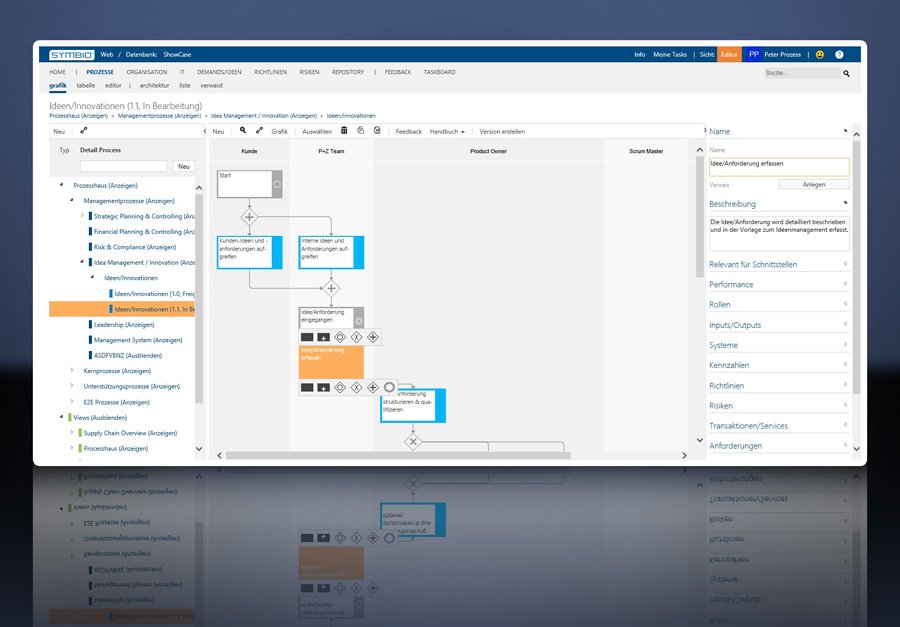Click the SYMBIO logo
The height and width of the screenshot is (627, 900).
(72, 55)
